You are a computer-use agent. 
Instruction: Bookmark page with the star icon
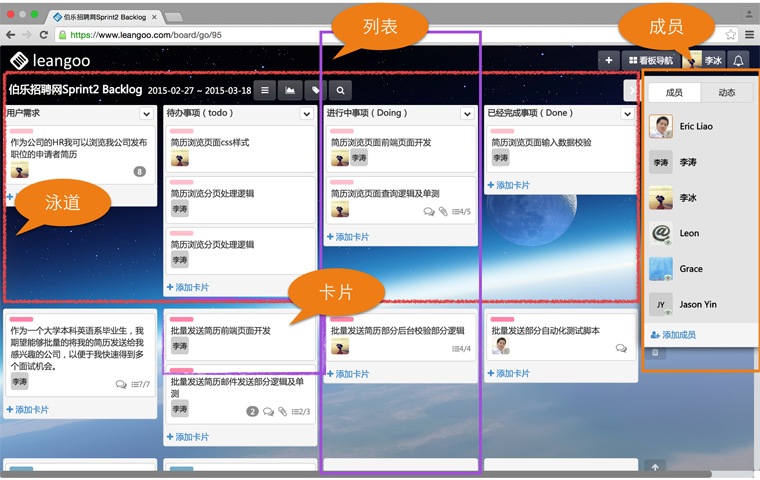(x=731, y=35)
